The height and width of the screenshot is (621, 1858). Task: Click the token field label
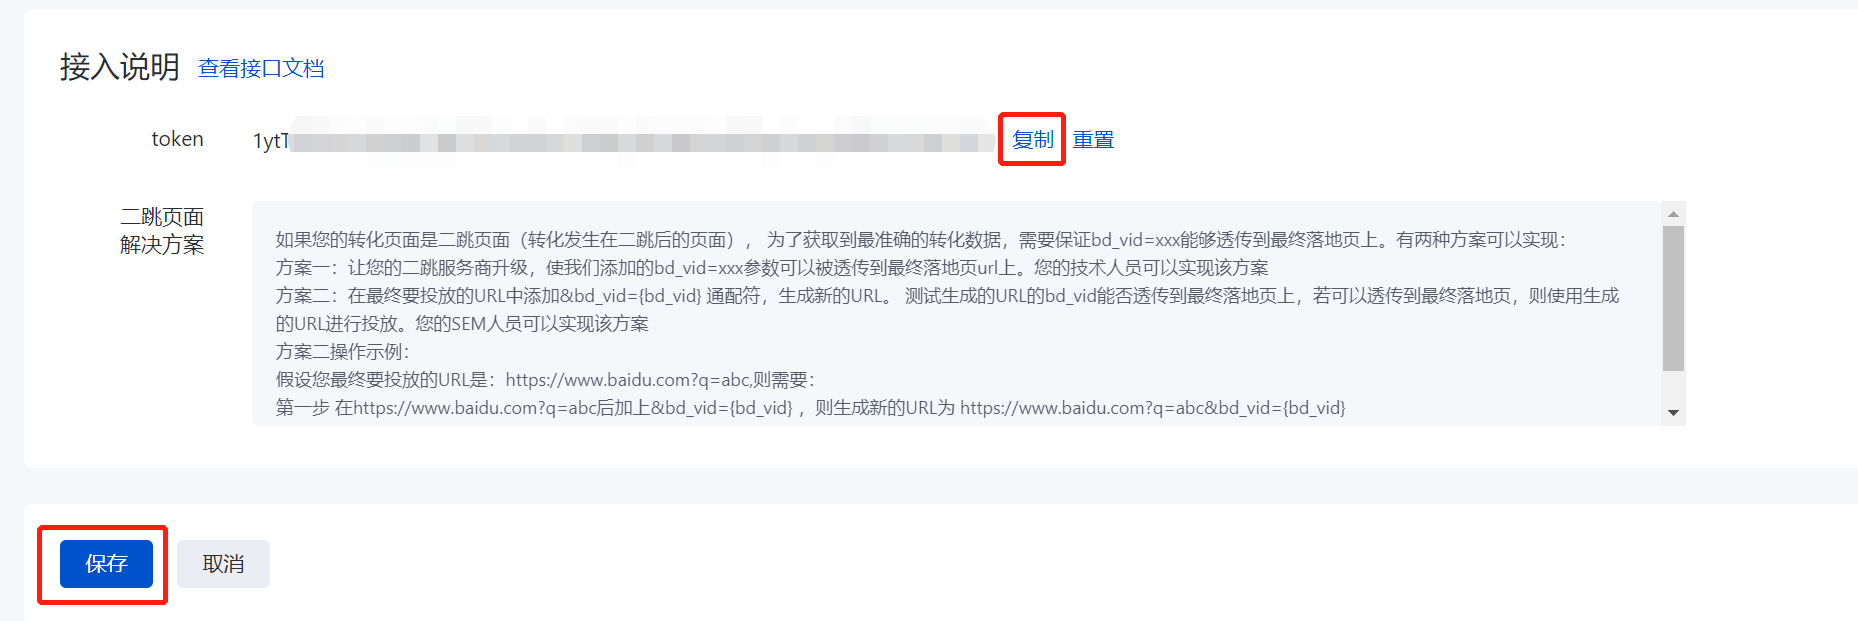coord(177,139)
